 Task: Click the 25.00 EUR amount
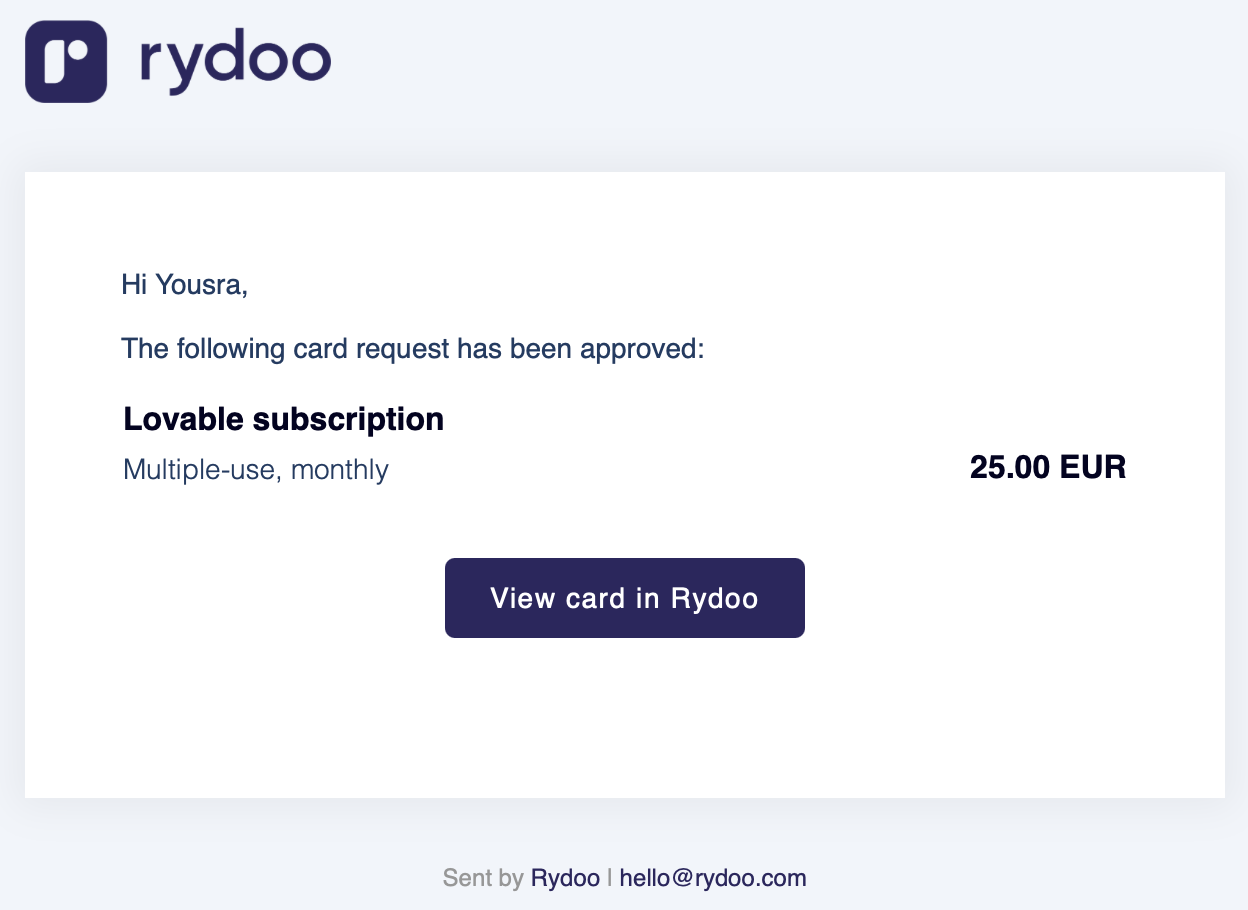[x=1047, y=467]
